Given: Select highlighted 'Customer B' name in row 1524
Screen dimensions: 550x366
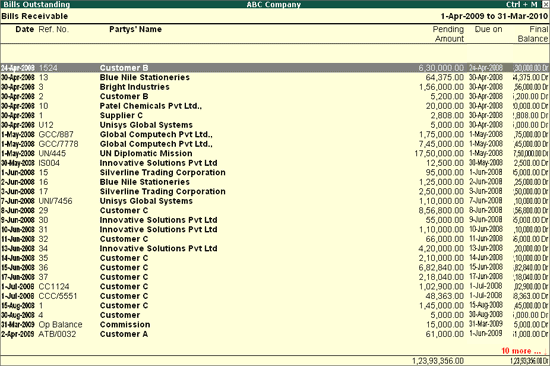Looking at the screenshot, I should click(124, 68).
